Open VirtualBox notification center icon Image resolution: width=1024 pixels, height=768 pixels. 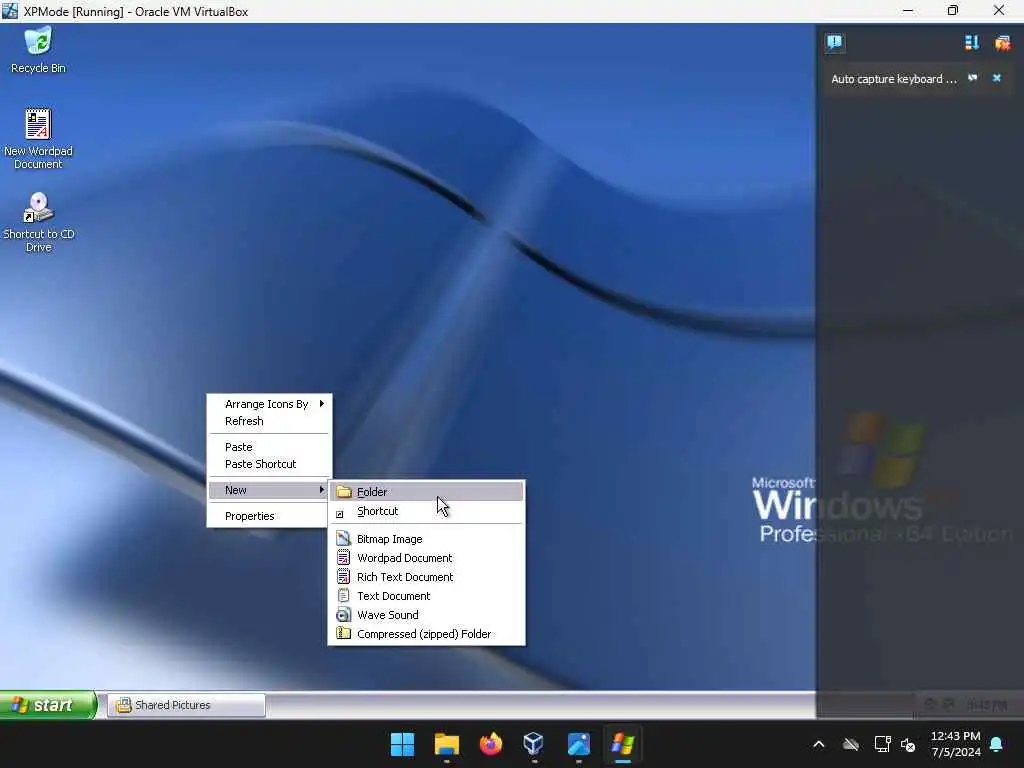tap(834, 43)
